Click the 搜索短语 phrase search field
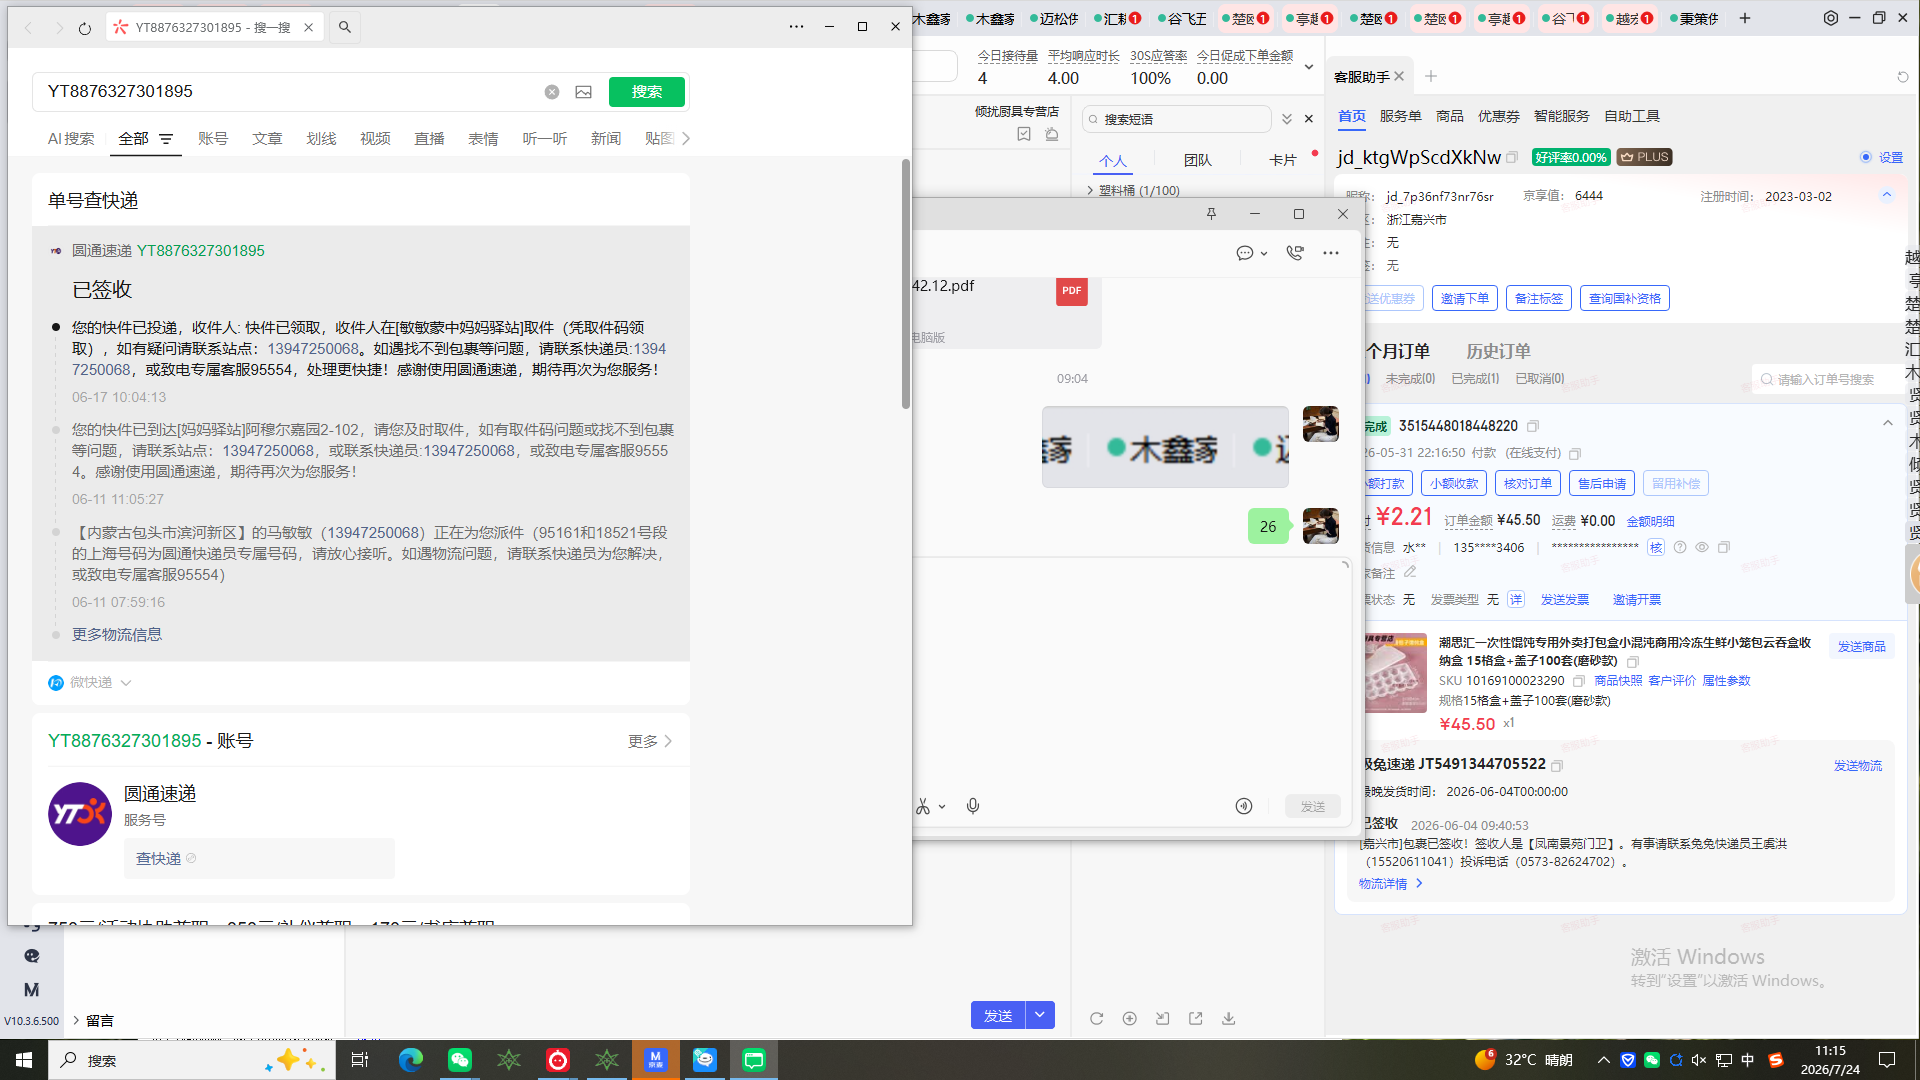Image resolution: width=1920 pixels, height=1080 pixels. pyautogui.click(x=1178, y=119)
